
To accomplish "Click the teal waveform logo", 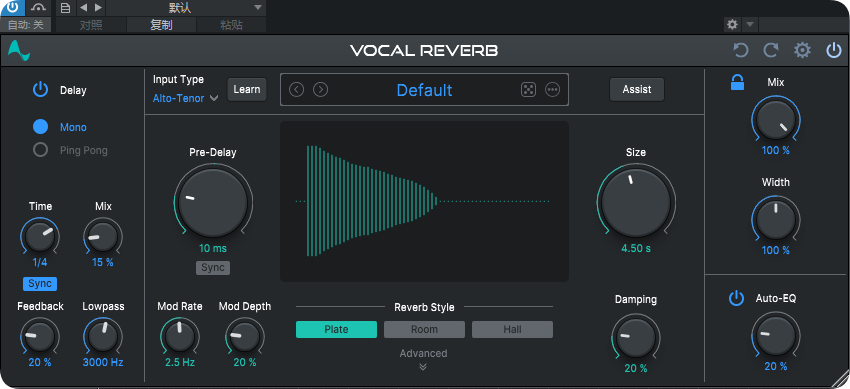I will [x=19, y=51].
